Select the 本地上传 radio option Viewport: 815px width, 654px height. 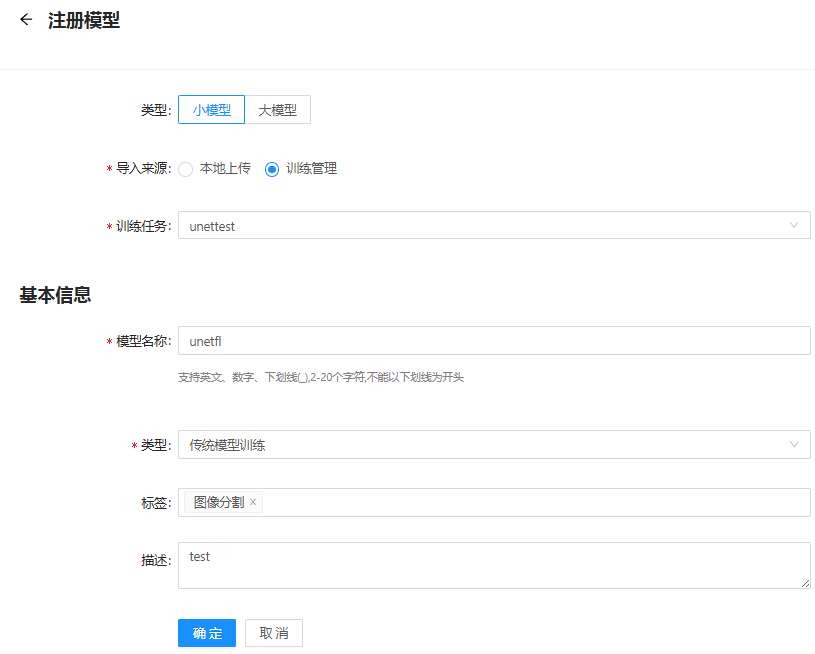[186, 169]
